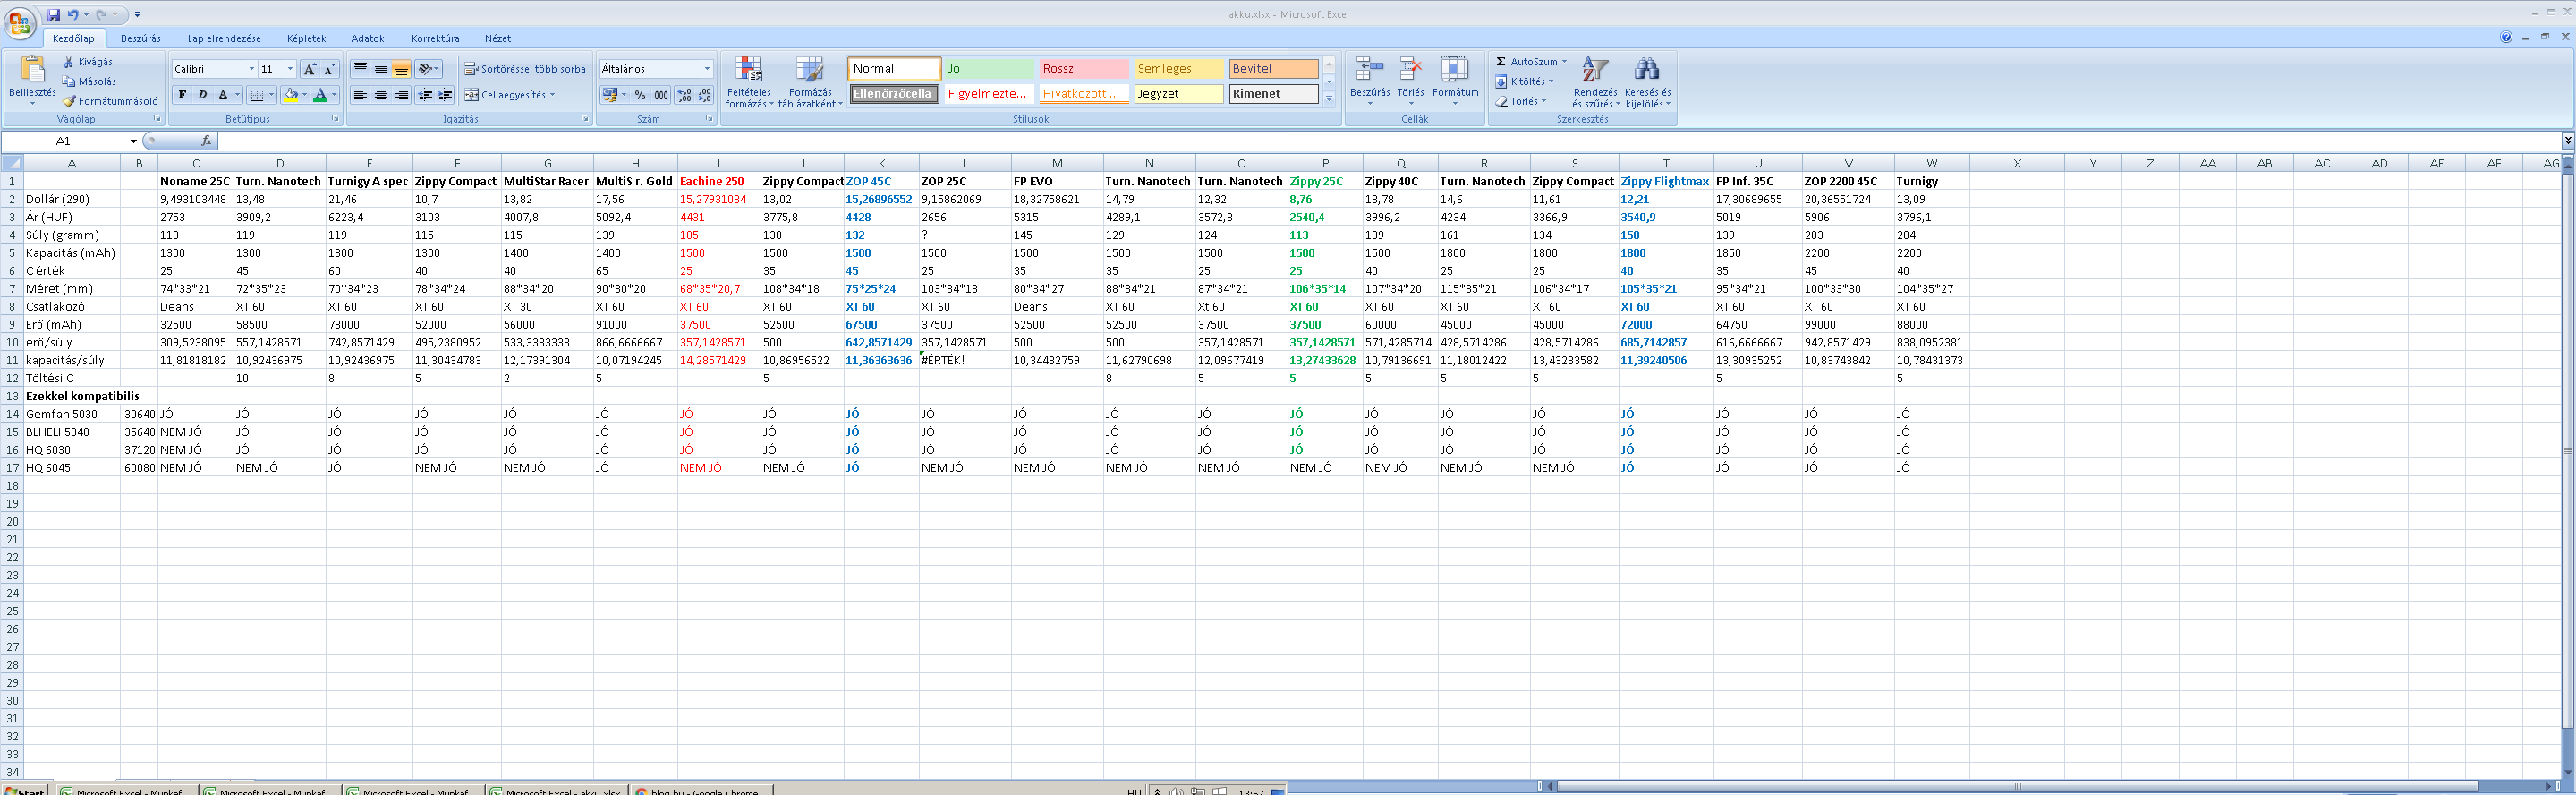Open the formula bar function (fx) dialog

click(206, 141)
